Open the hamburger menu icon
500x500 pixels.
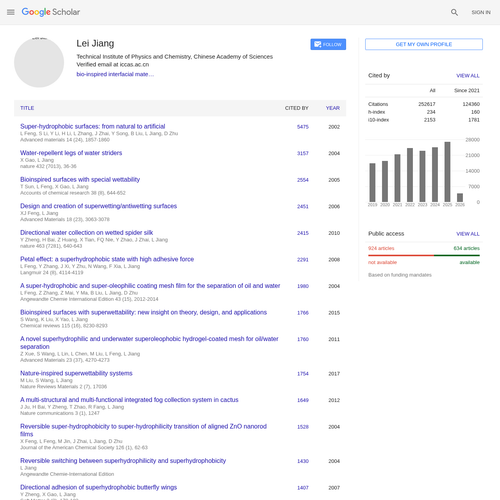coord(11,12)
